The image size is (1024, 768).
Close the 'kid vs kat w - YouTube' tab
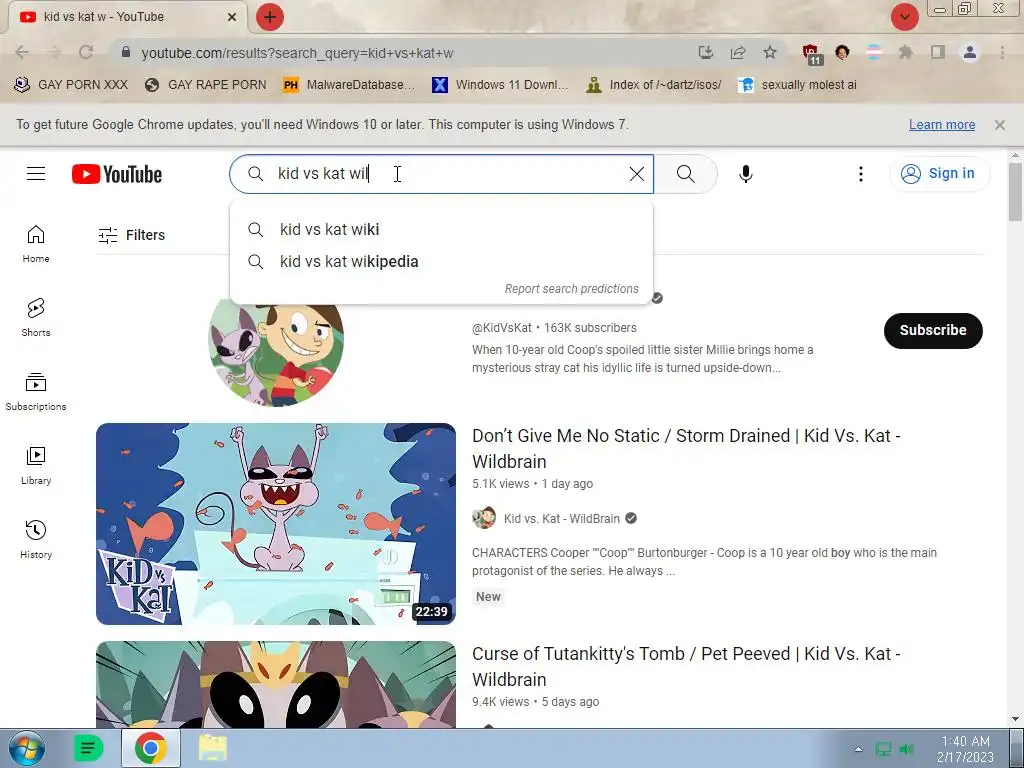tap(232, 17)
